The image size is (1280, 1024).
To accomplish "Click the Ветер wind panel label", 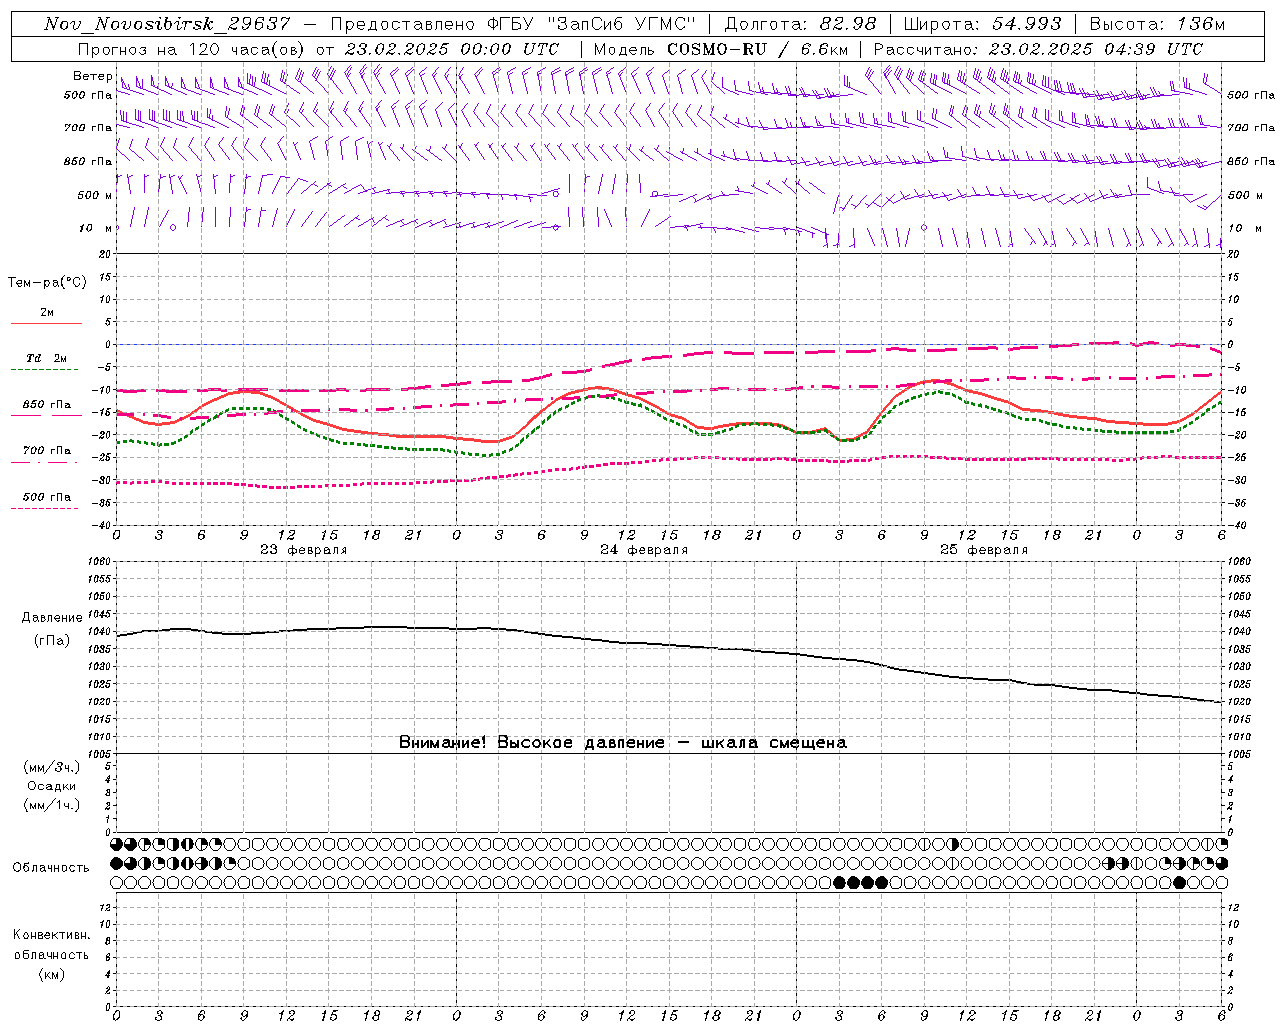I will [92, 76].
